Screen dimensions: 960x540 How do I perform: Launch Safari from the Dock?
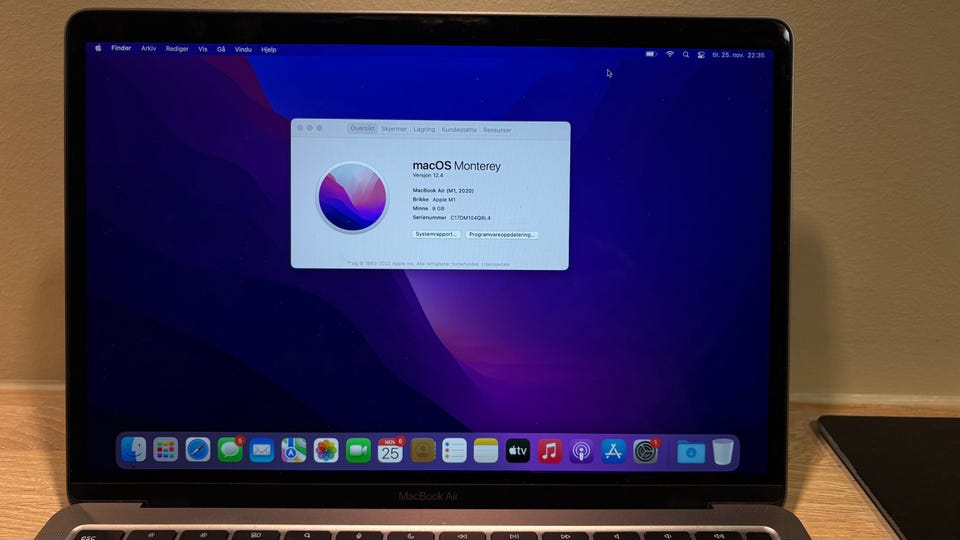coord(198,451)
